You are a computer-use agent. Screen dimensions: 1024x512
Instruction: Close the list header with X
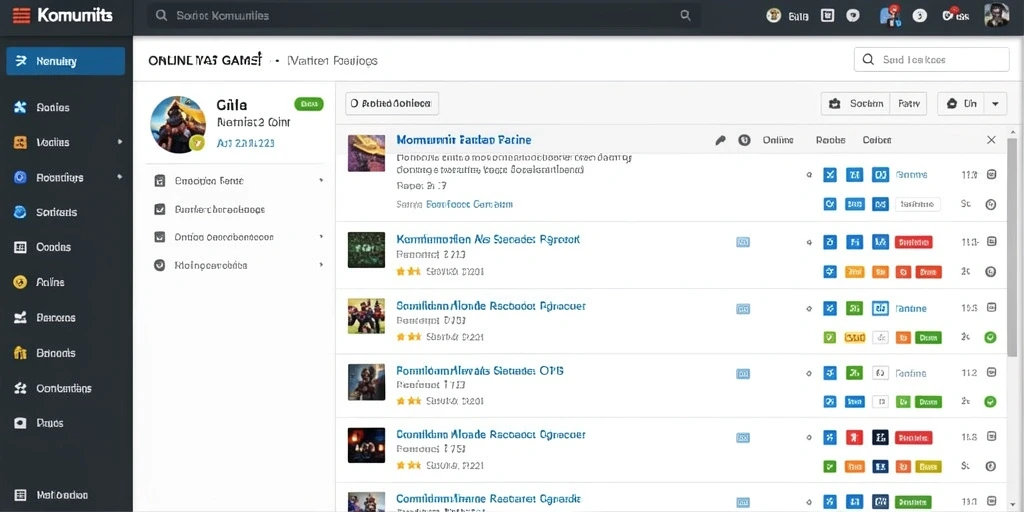(x=991, y=140)
